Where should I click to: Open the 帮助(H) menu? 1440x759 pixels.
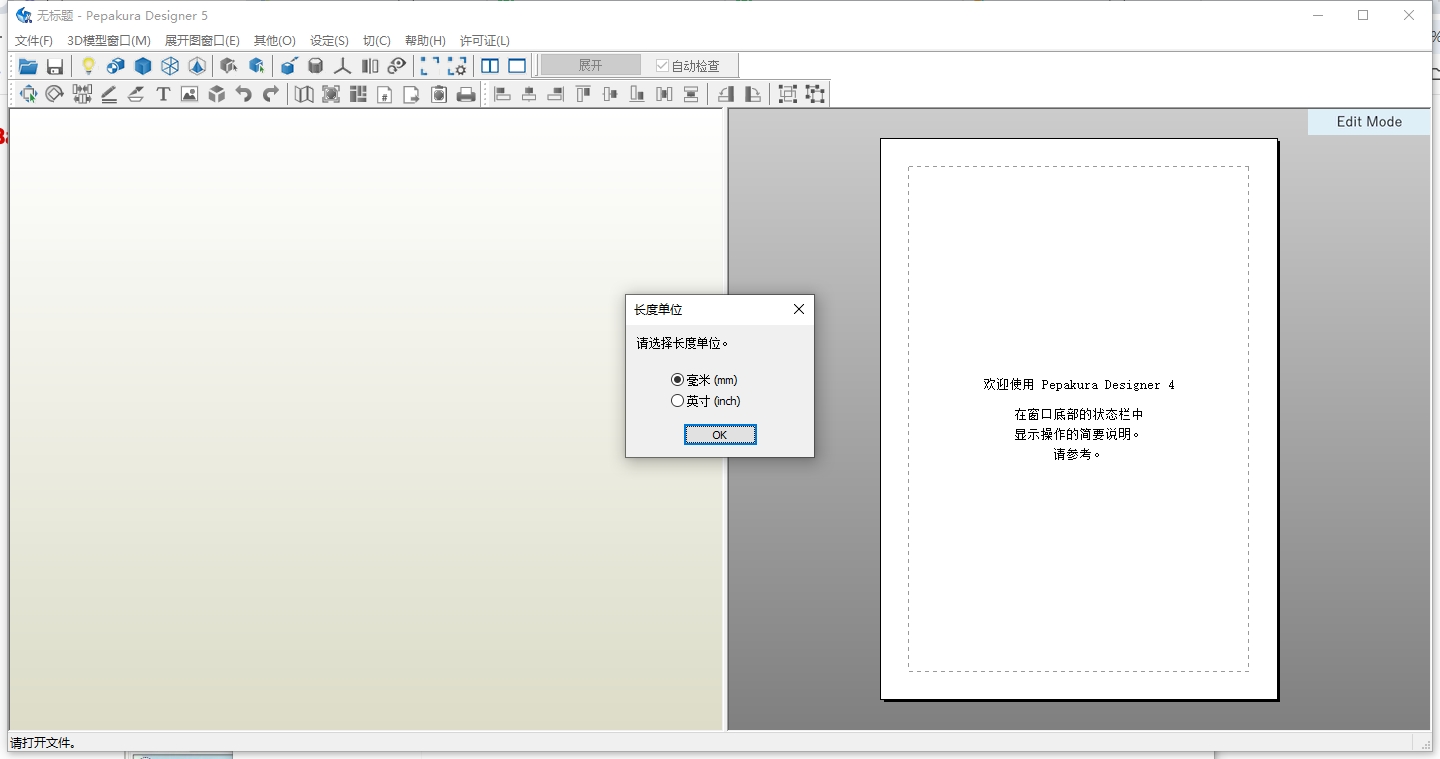425,41
